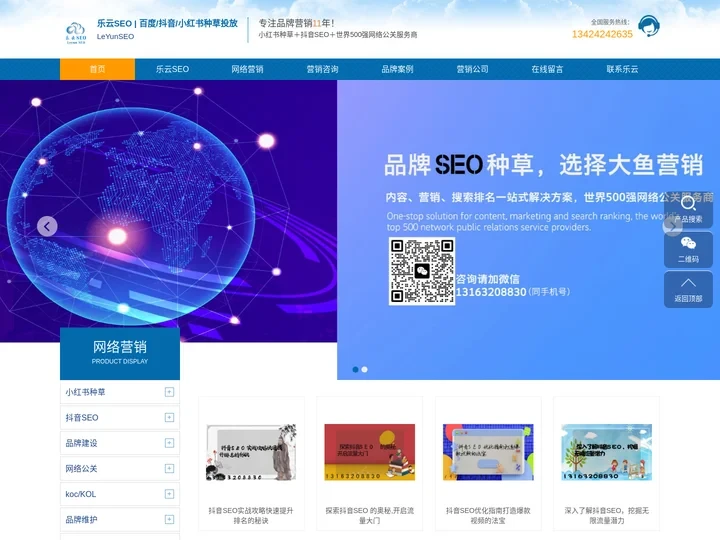
Task: Click the 网络公关 sidebar link
Action: [x=81, y=468]
